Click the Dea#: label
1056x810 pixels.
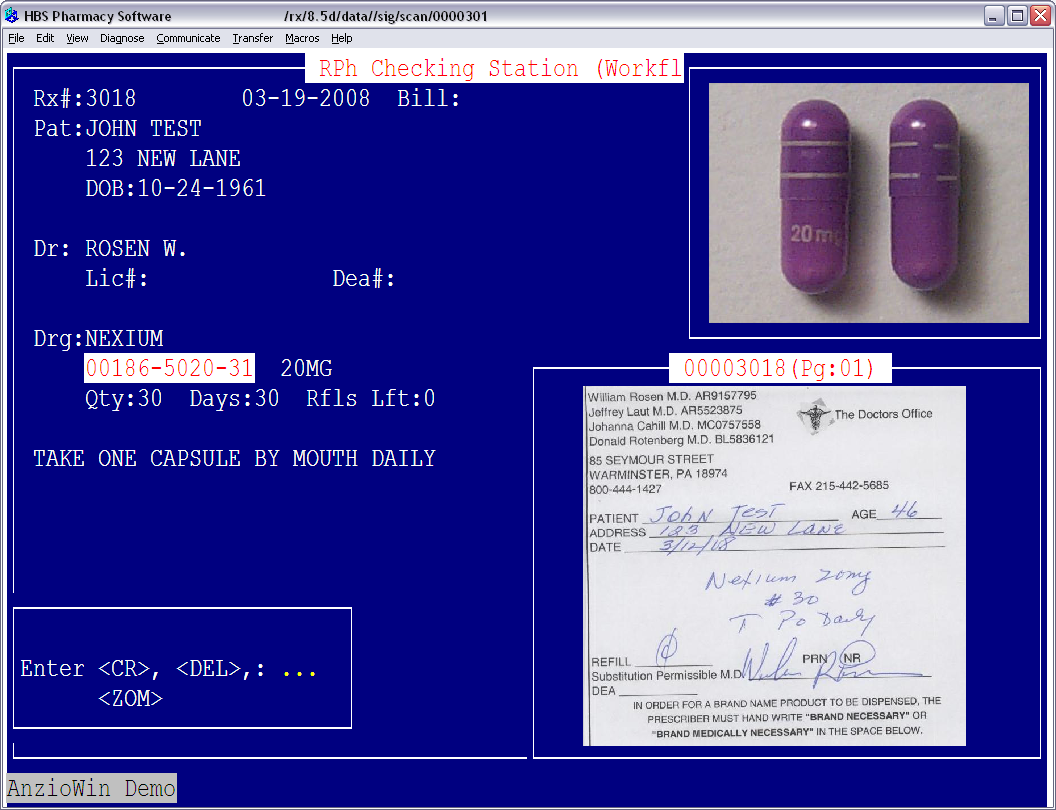click(x=364, y=278)
